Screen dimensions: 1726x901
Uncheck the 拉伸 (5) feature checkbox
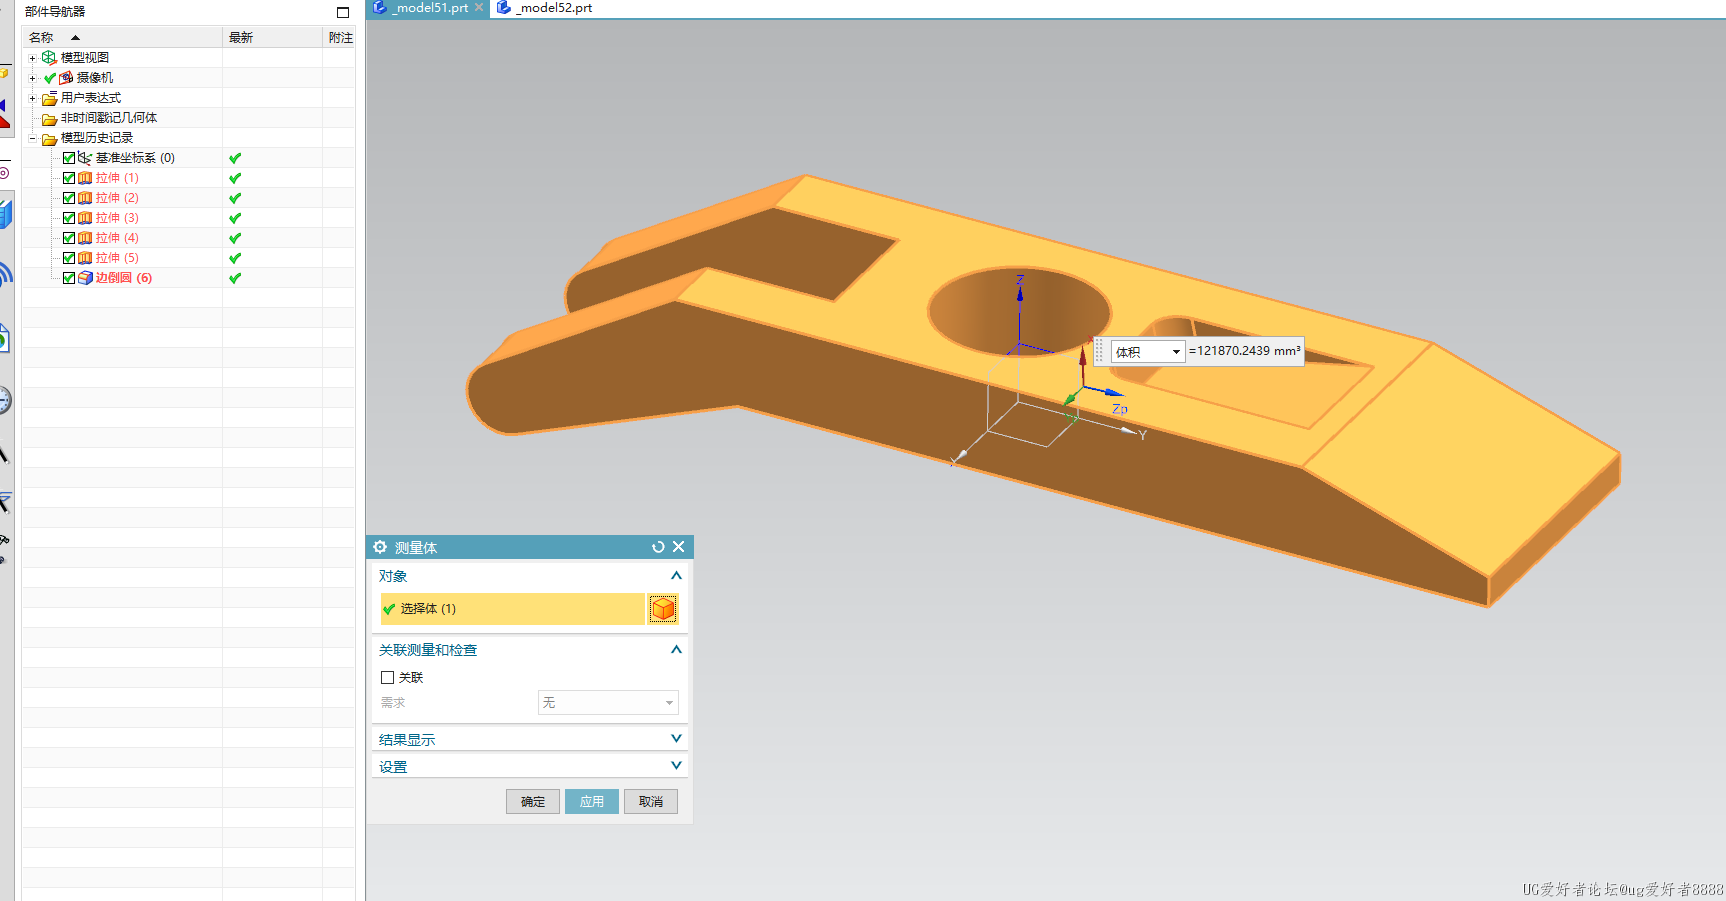pos(69,258)
